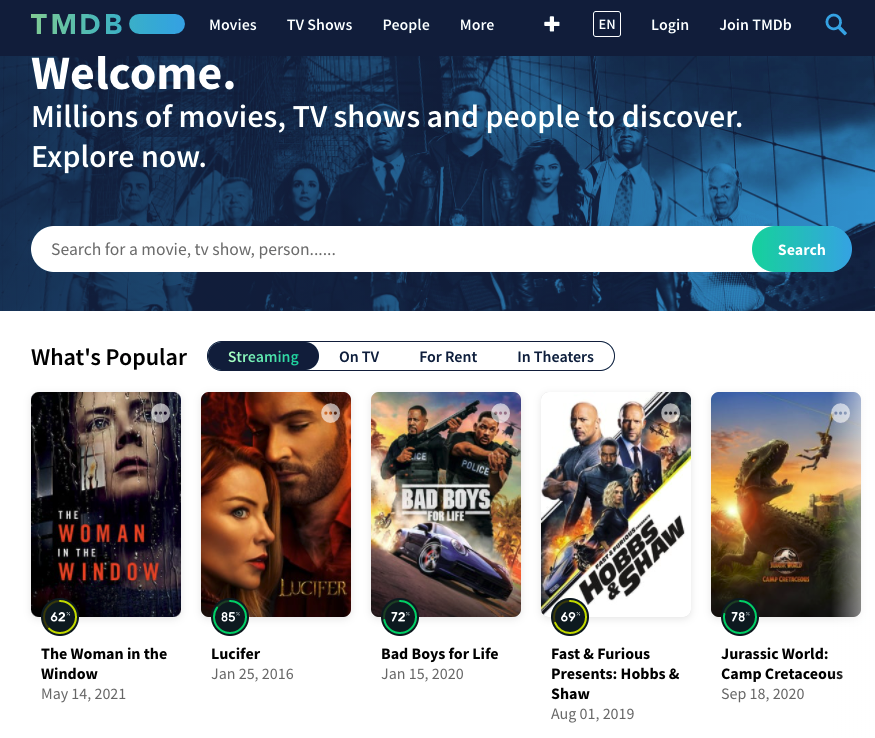Switch popular list to On TV
Screen dimensions: 875x738
pos(359,357)
